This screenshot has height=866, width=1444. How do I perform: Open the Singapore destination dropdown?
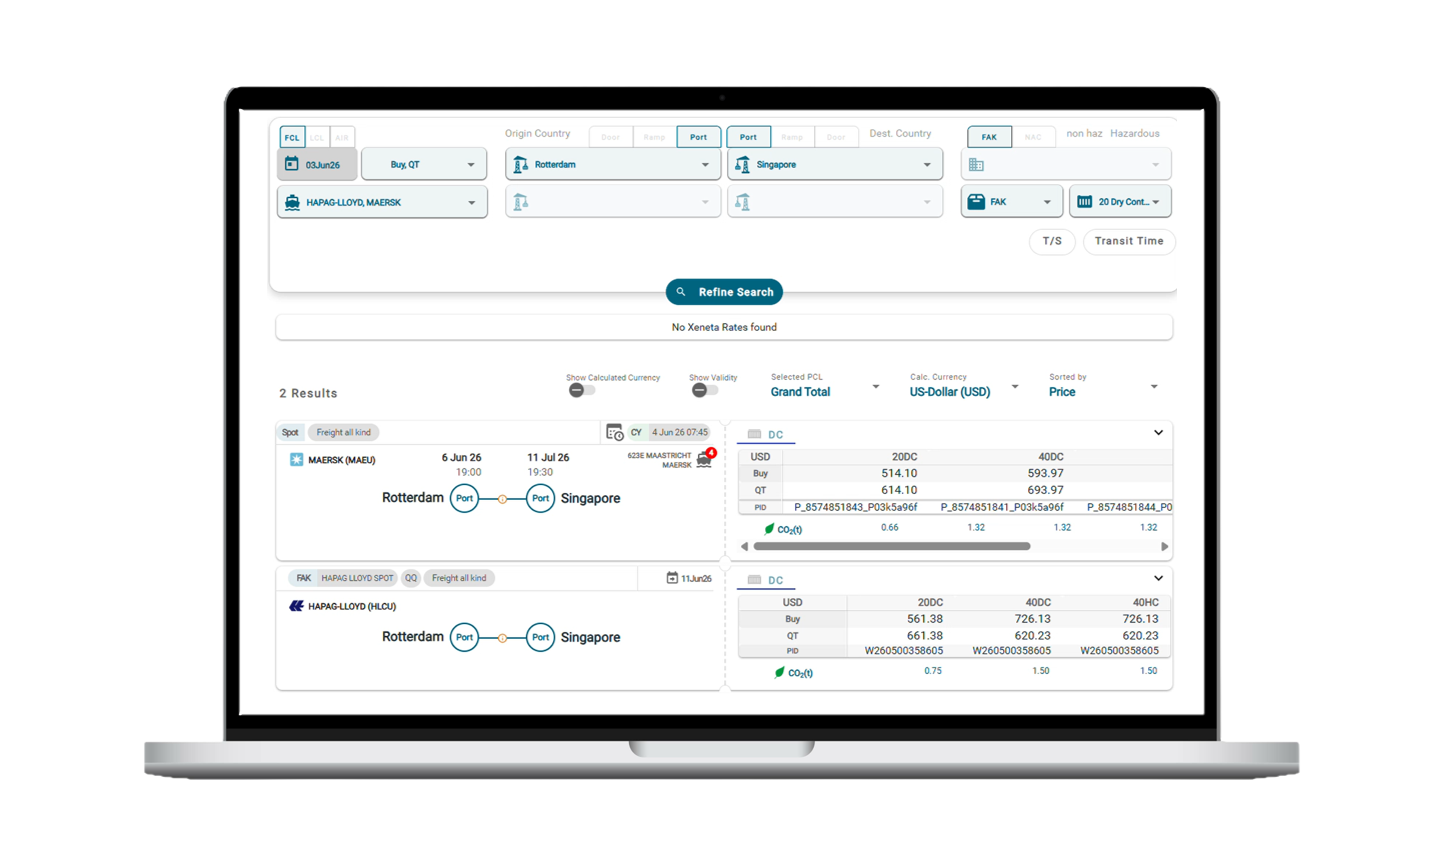tap(835, 164)
